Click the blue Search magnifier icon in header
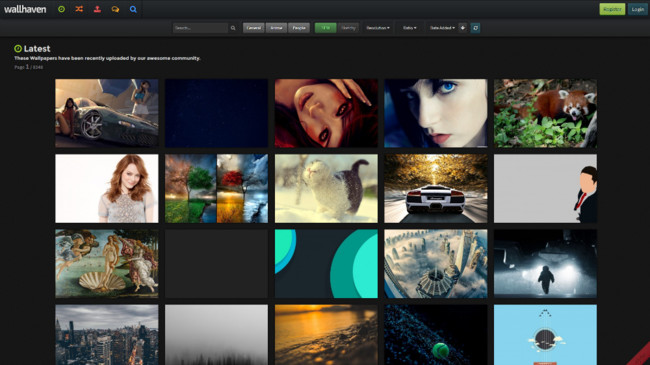 [133, 9]
